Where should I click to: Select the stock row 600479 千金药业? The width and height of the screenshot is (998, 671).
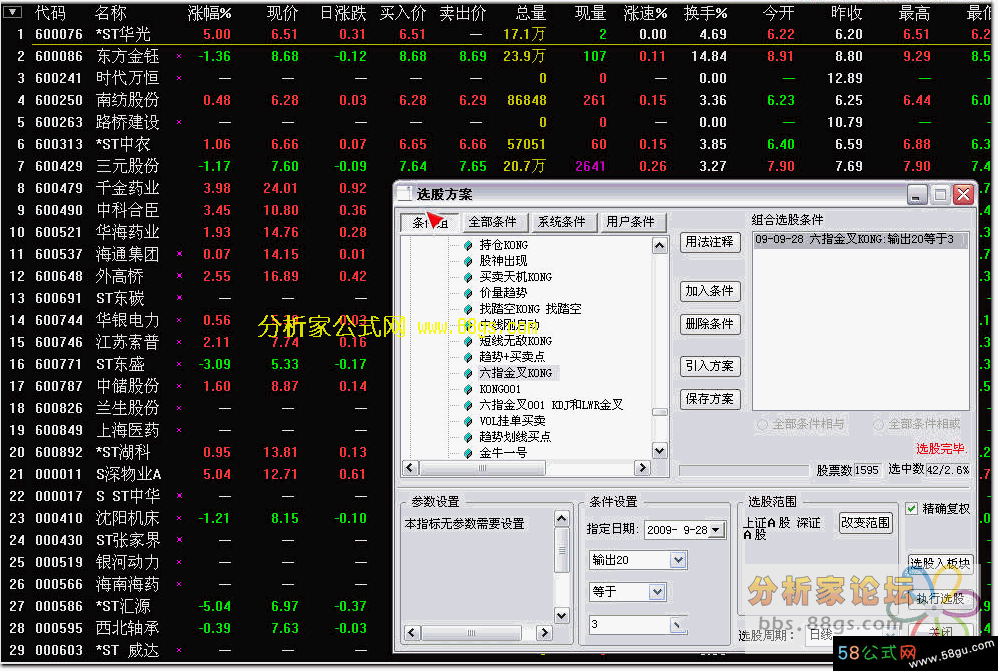(x=197, y=188)
